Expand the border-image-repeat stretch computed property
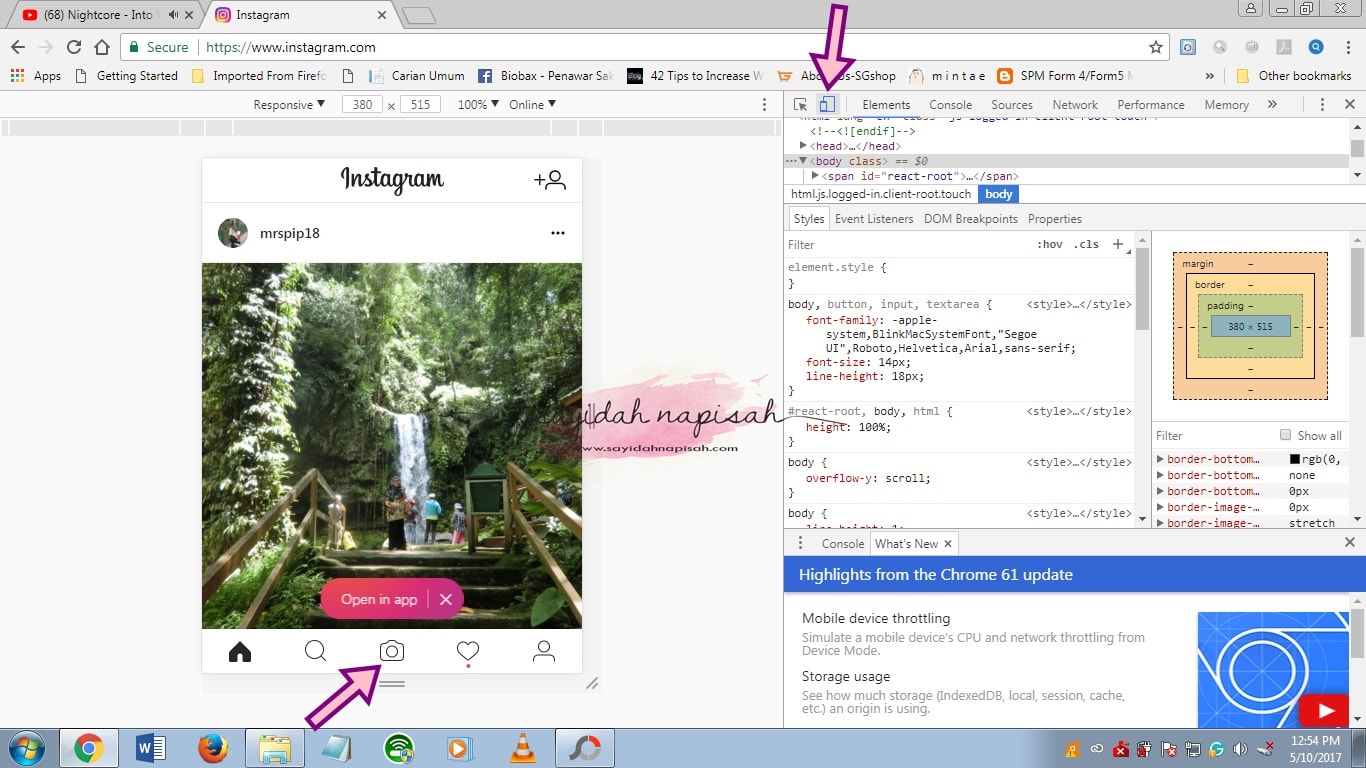The image size is (1366, 768). tap(1160, 523)
